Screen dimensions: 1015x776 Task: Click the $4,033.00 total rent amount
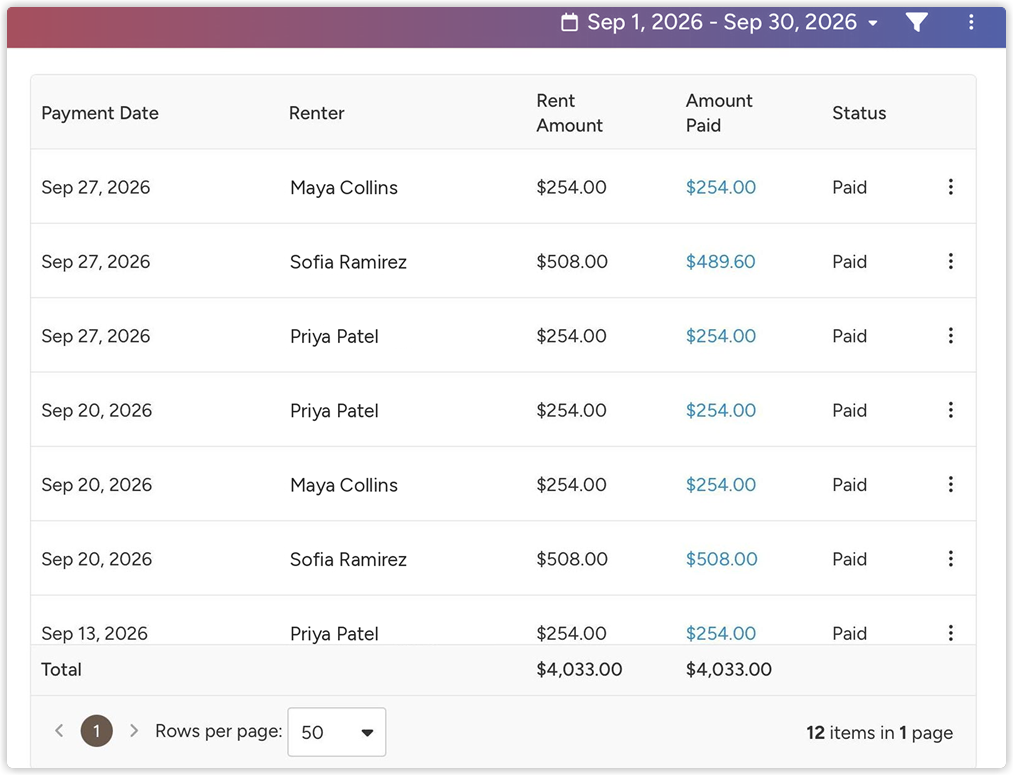click(x=579, y=670)
